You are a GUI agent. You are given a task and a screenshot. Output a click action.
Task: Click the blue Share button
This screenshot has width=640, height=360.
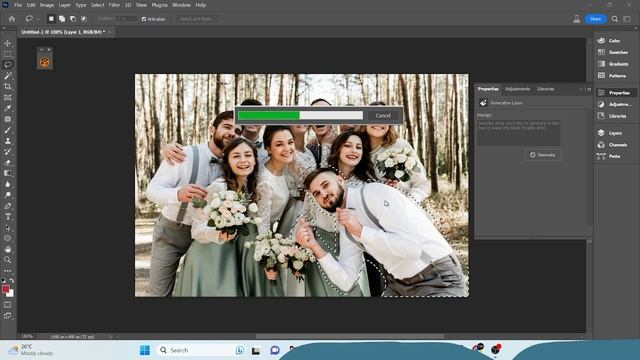(x=596, y=19)
